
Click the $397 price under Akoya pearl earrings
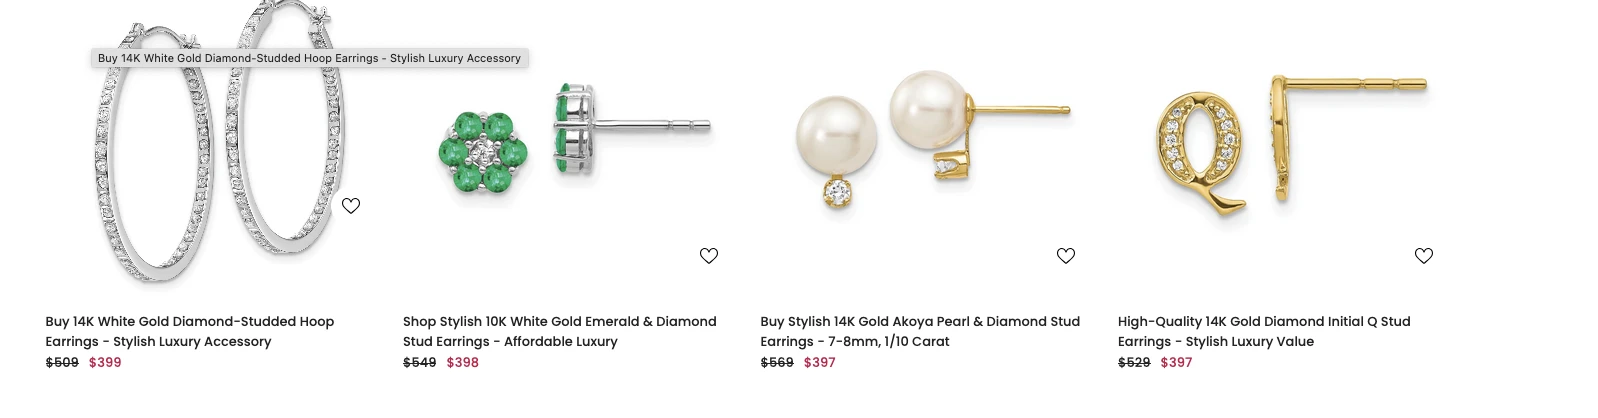[x=820, y=362]
